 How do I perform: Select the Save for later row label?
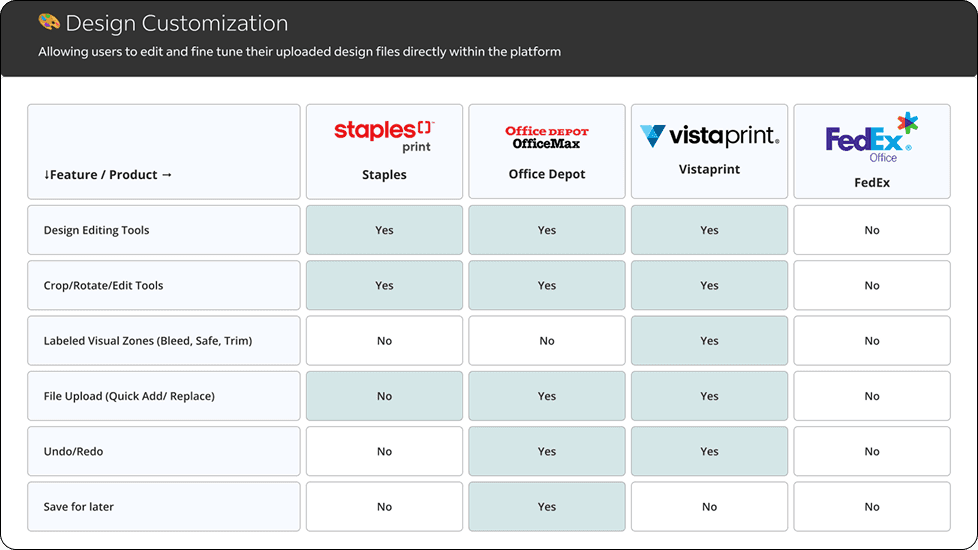point(163,506)
